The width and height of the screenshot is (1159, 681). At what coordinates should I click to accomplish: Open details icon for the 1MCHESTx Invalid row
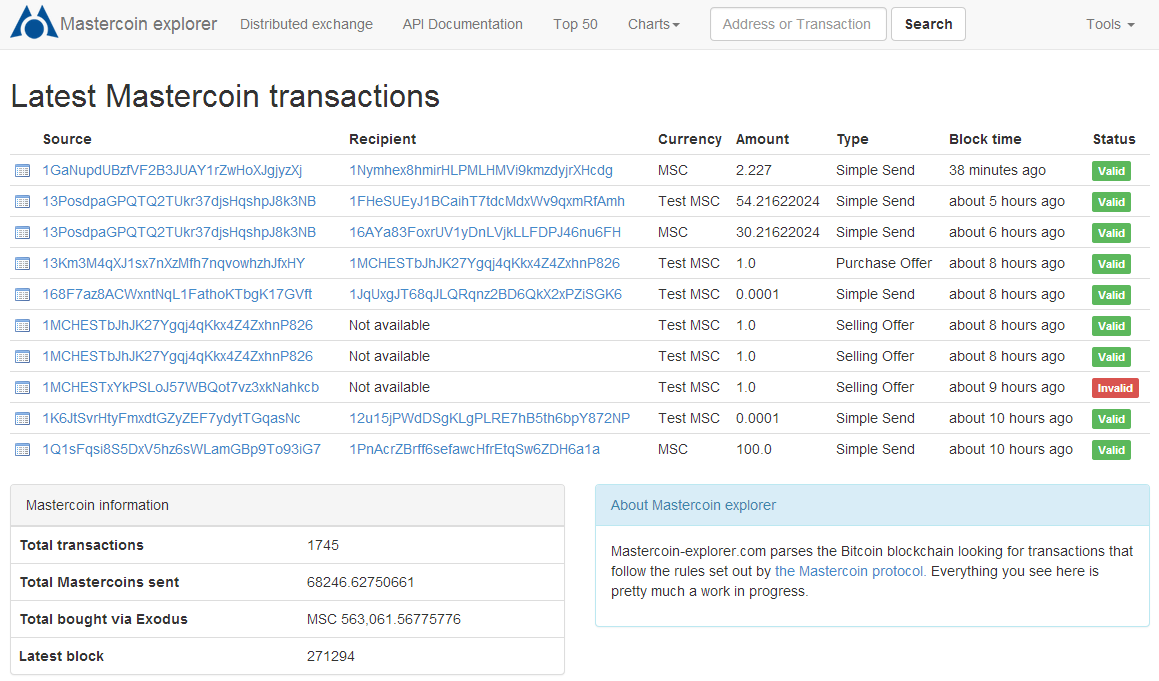click(23, 388)
